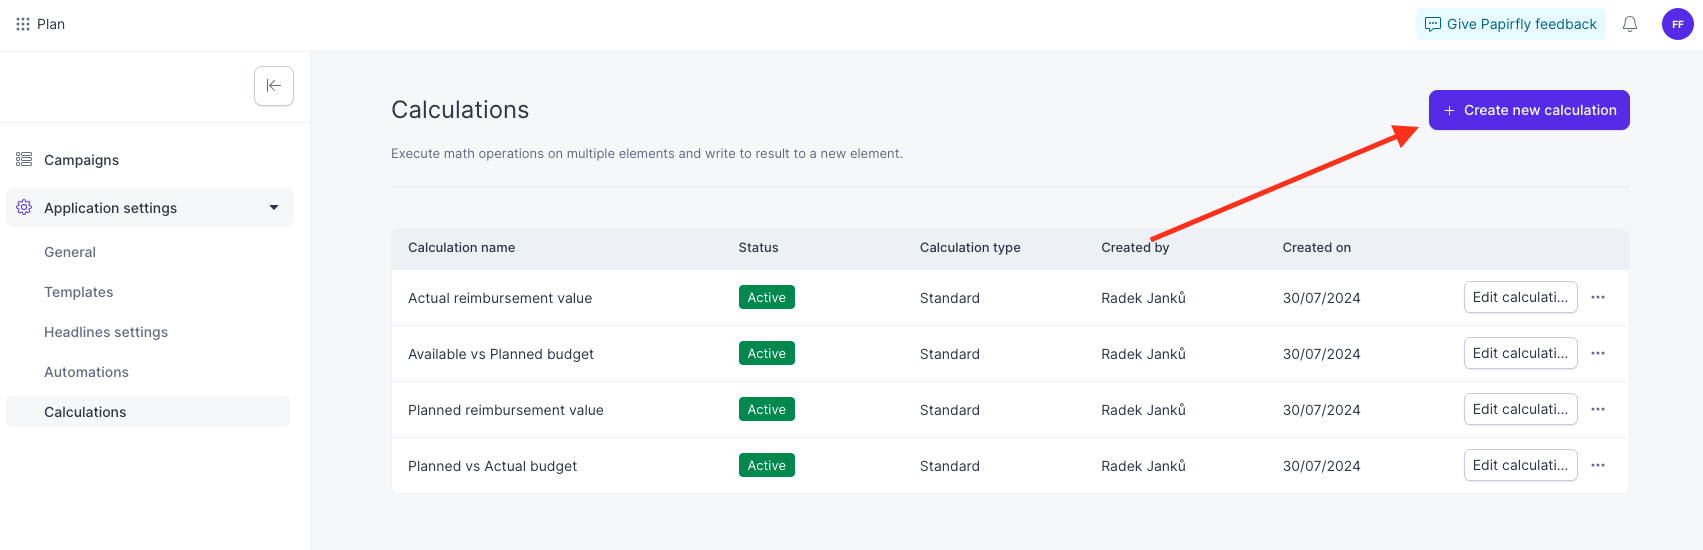
Task: Click Give Papirfly feedback button
Action: (1511, 24)
